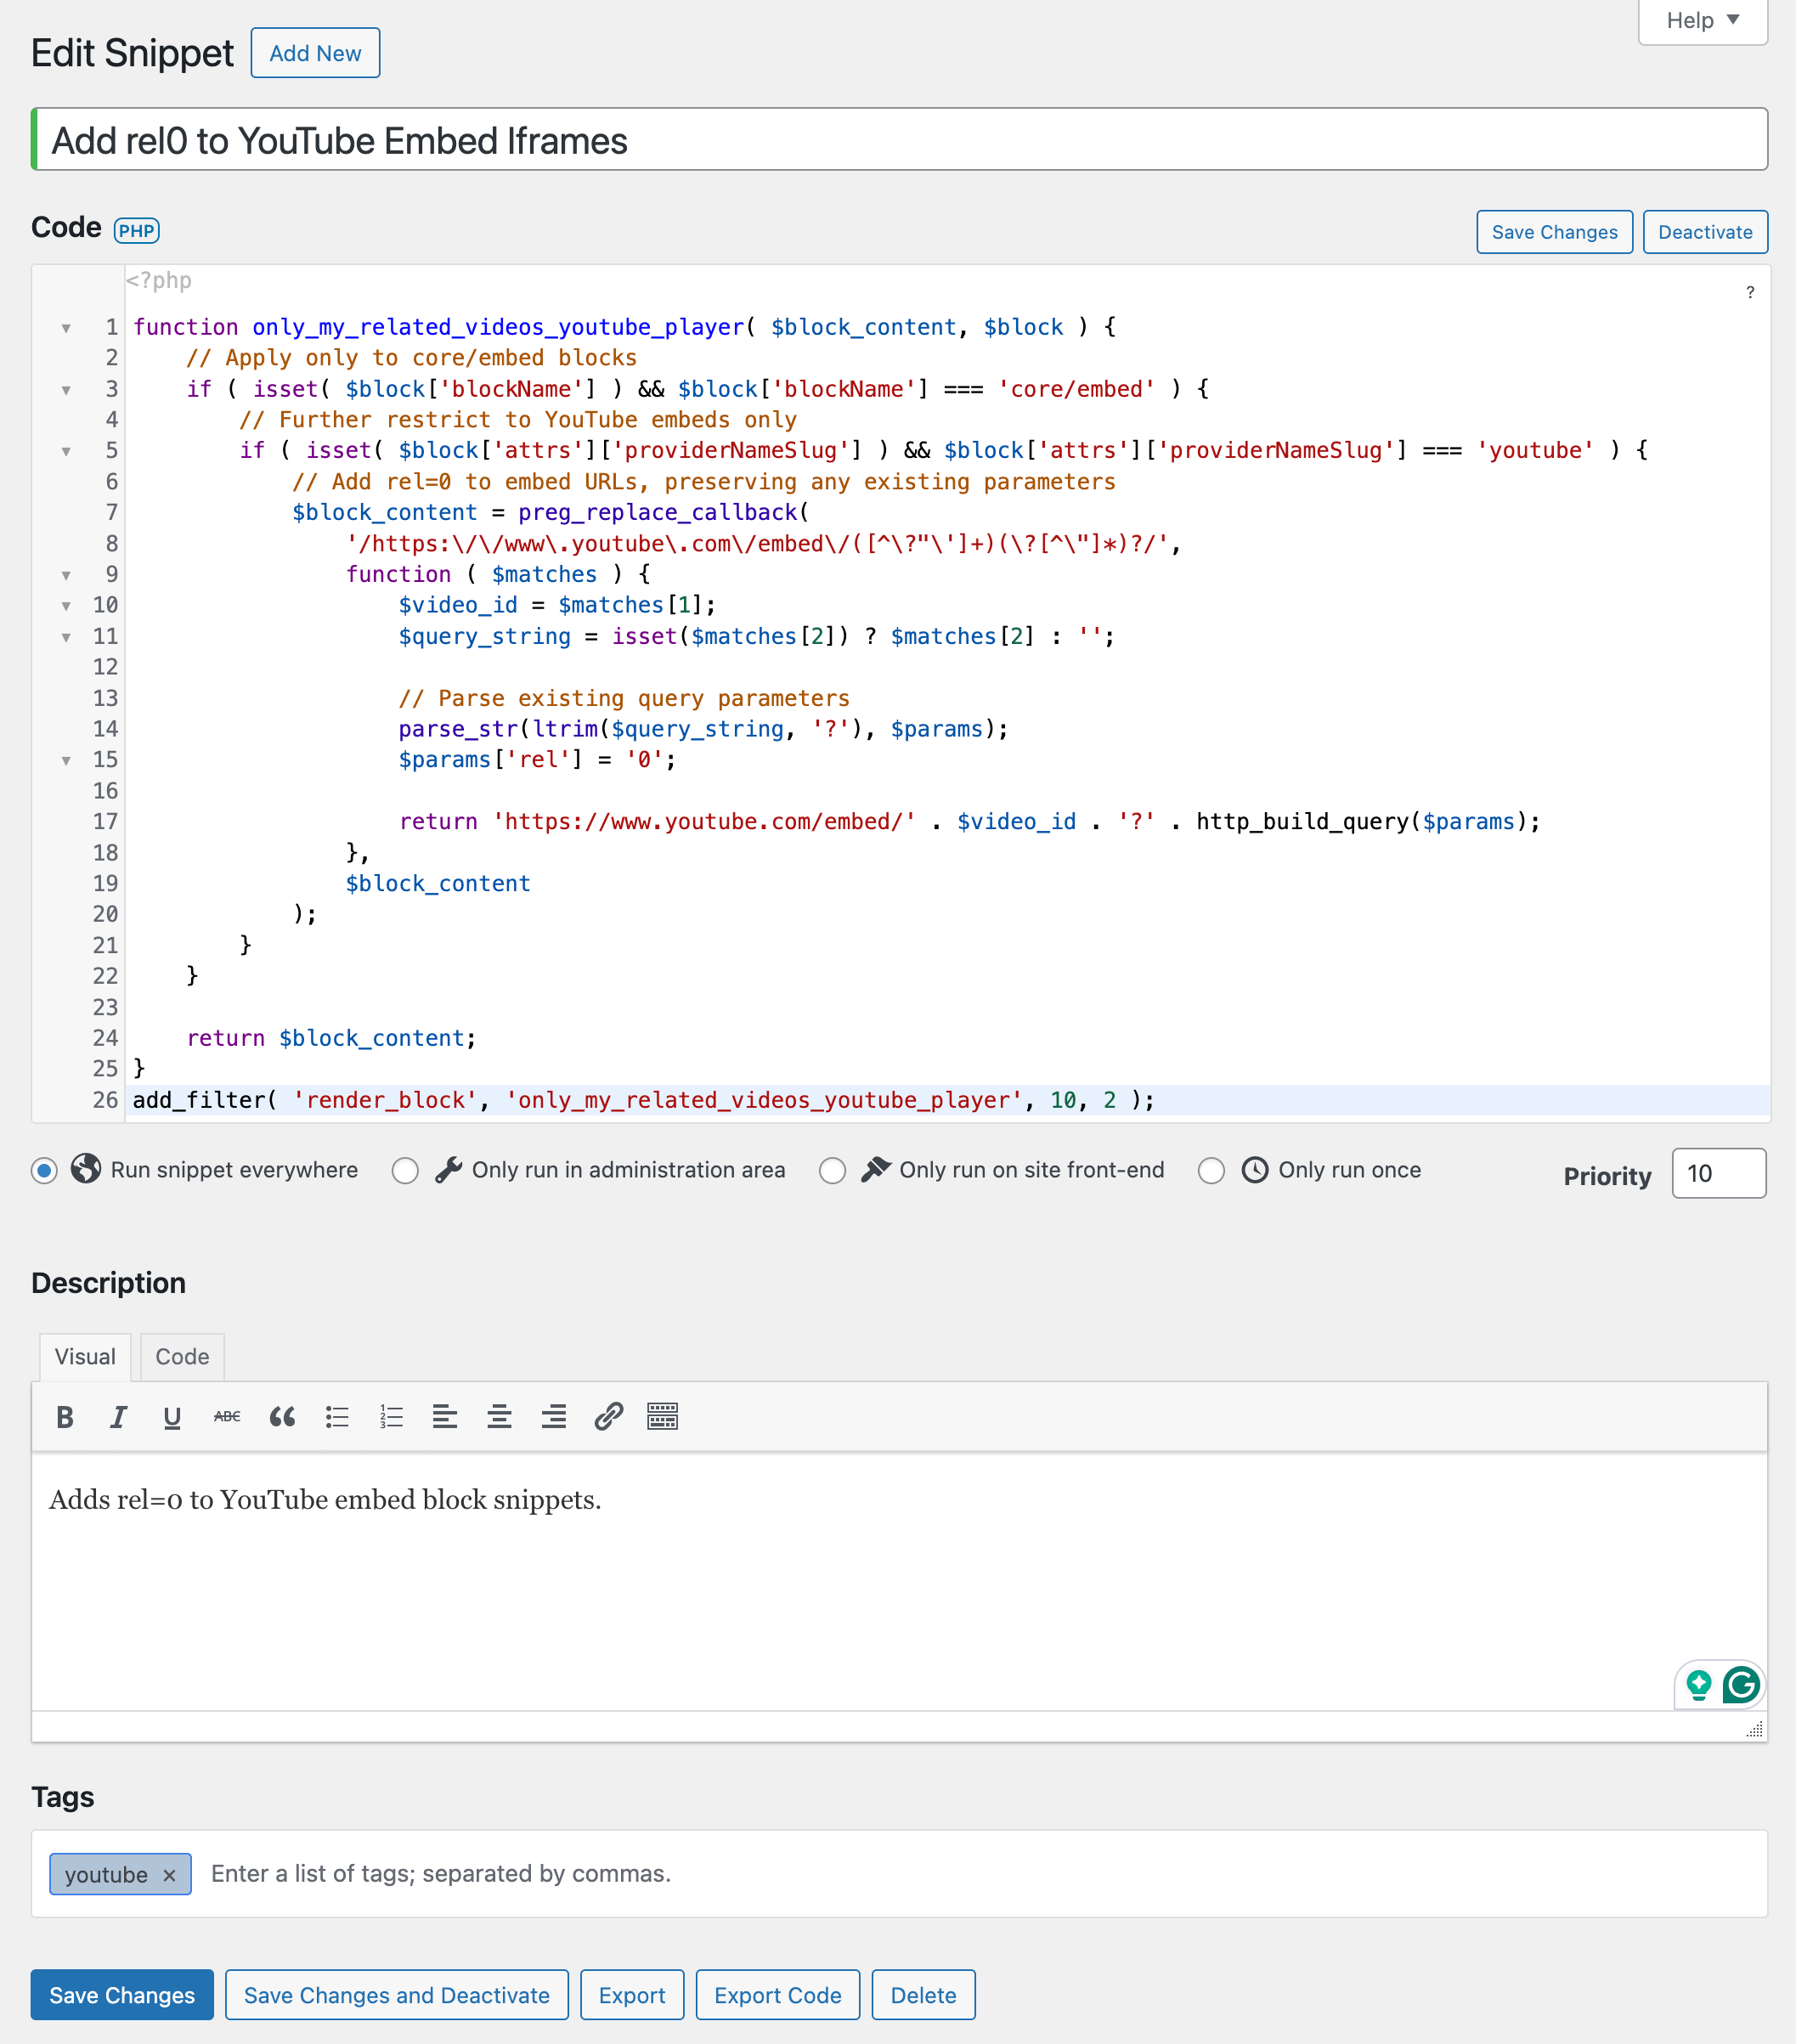The width and height of the screenshot is (1796, 2044).
Task: Apply bold formatting in description editor
Action: coord(65,1417)
